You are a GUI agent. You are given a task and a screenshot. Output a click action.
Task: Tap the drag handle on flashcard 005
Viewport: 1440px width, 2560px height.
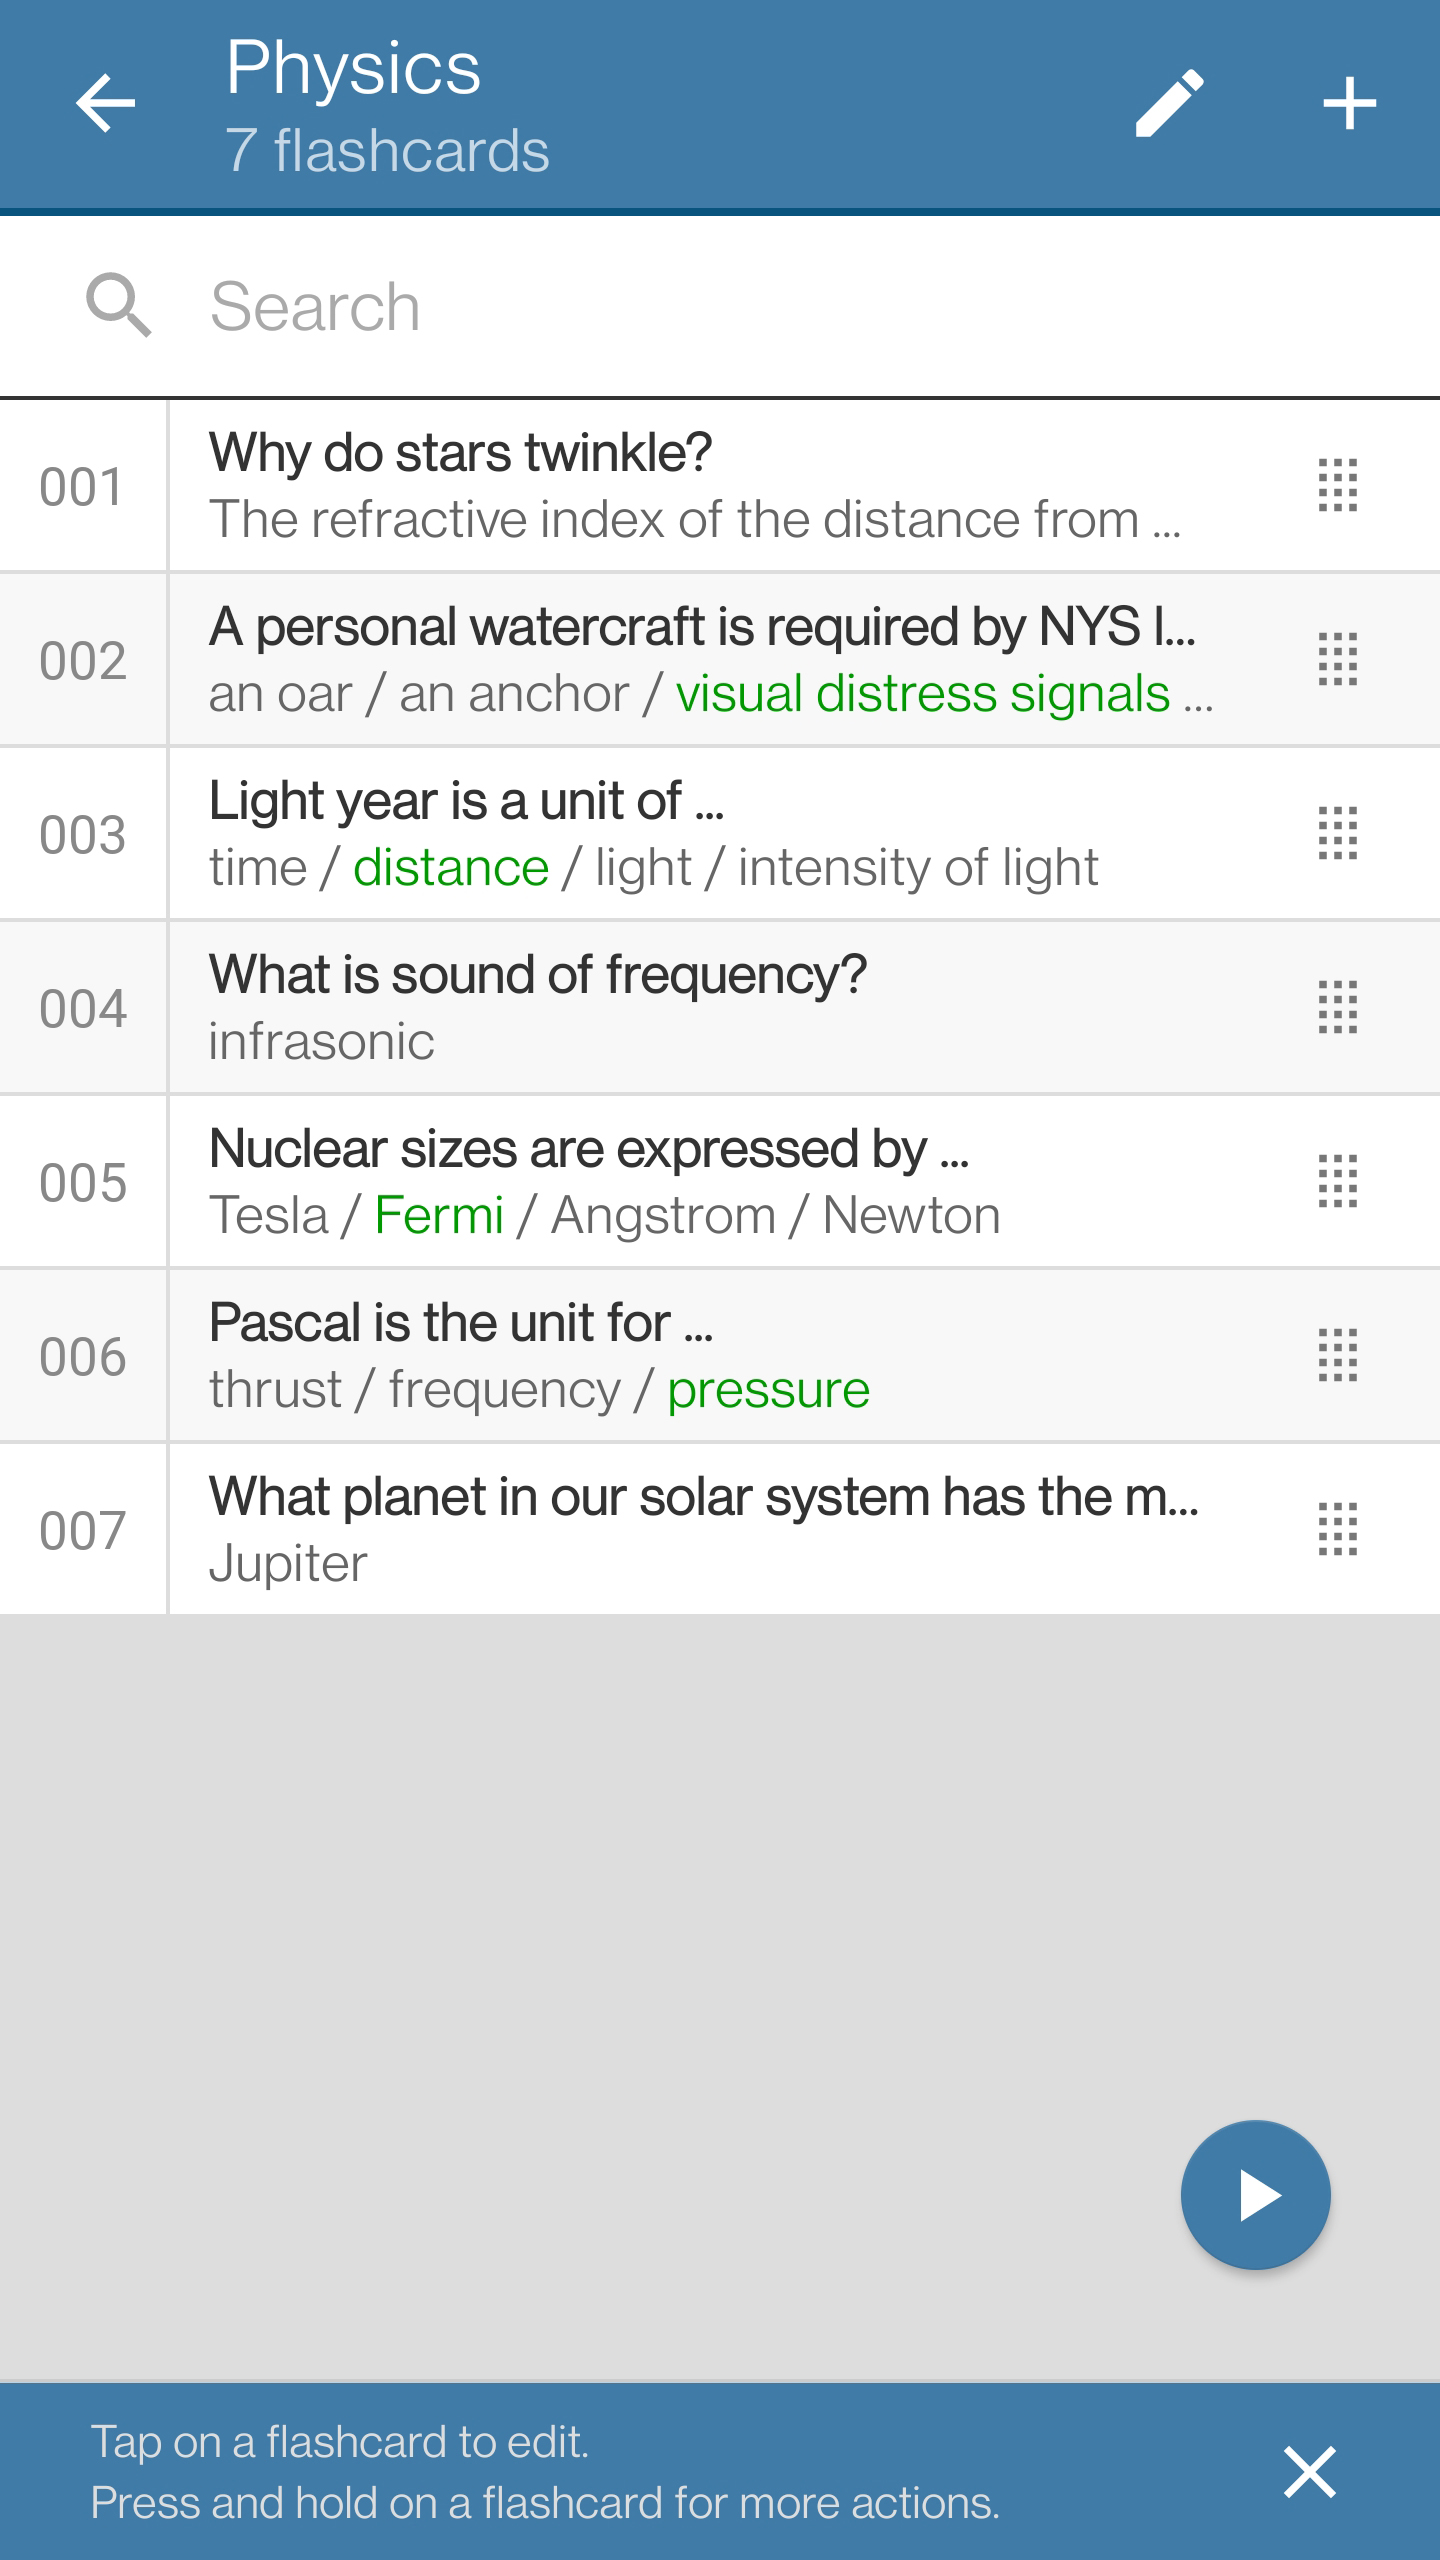click(1337, 1182)
